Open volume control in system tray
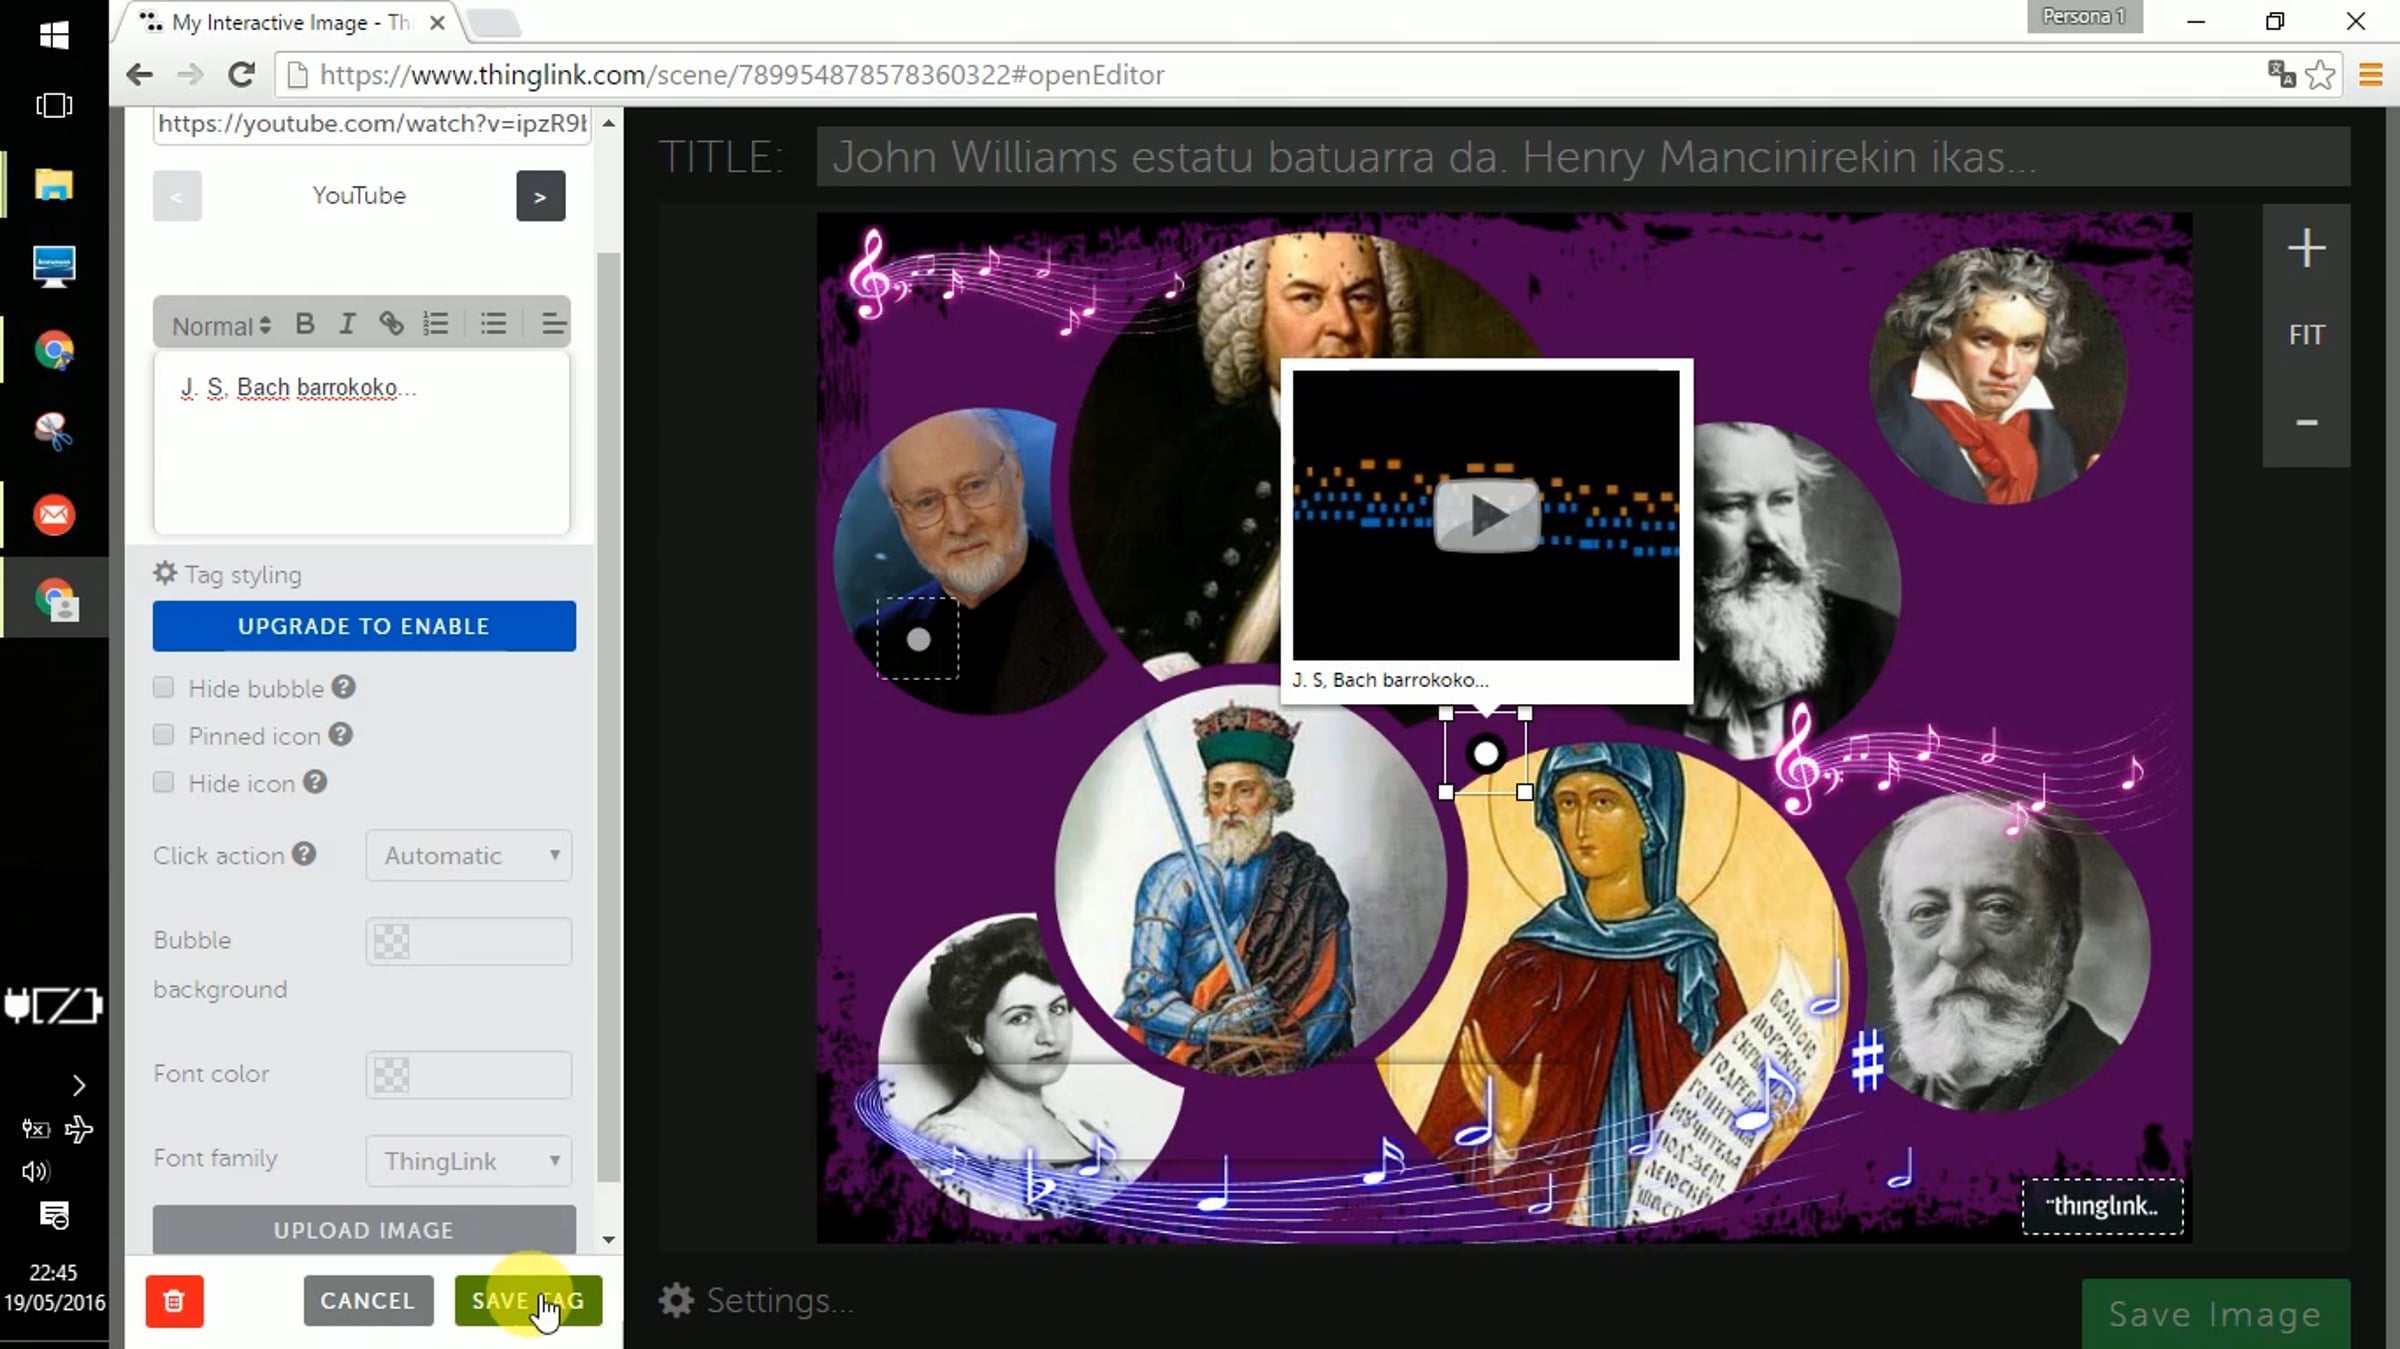The image size is (2400, 1349). [x=34, y=1172]
